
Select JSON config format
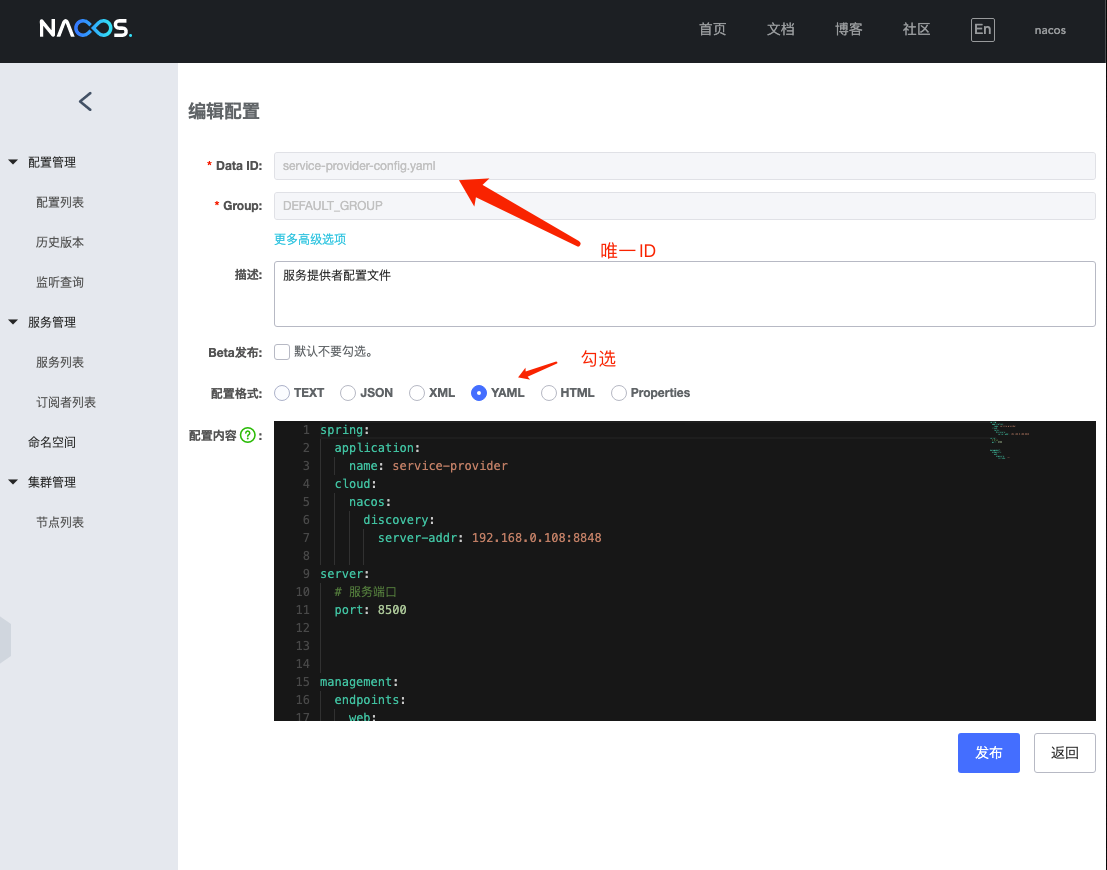click(x=347, y=393)
